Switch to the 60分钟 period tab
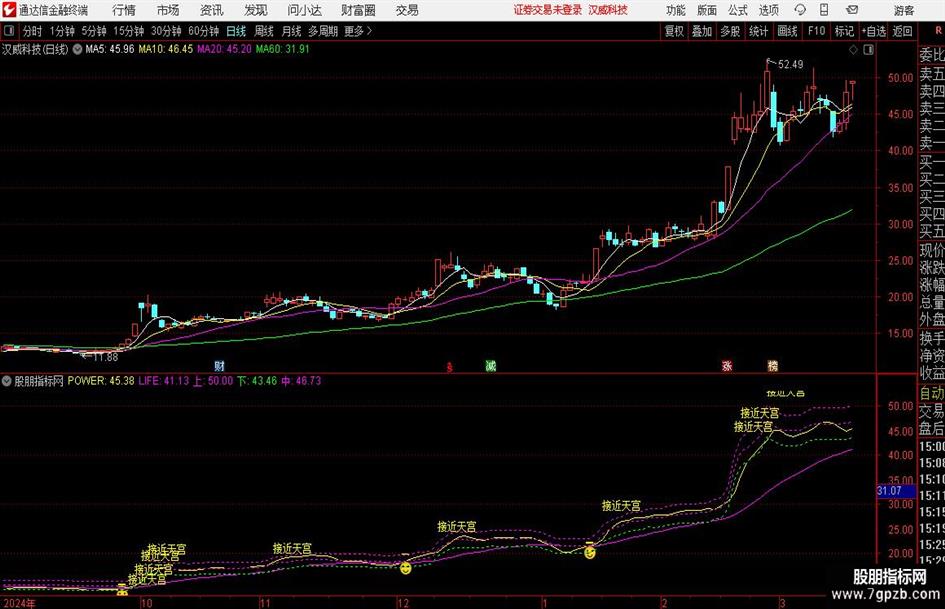Screen dimensions: 945x609 [x=203, y=31]
